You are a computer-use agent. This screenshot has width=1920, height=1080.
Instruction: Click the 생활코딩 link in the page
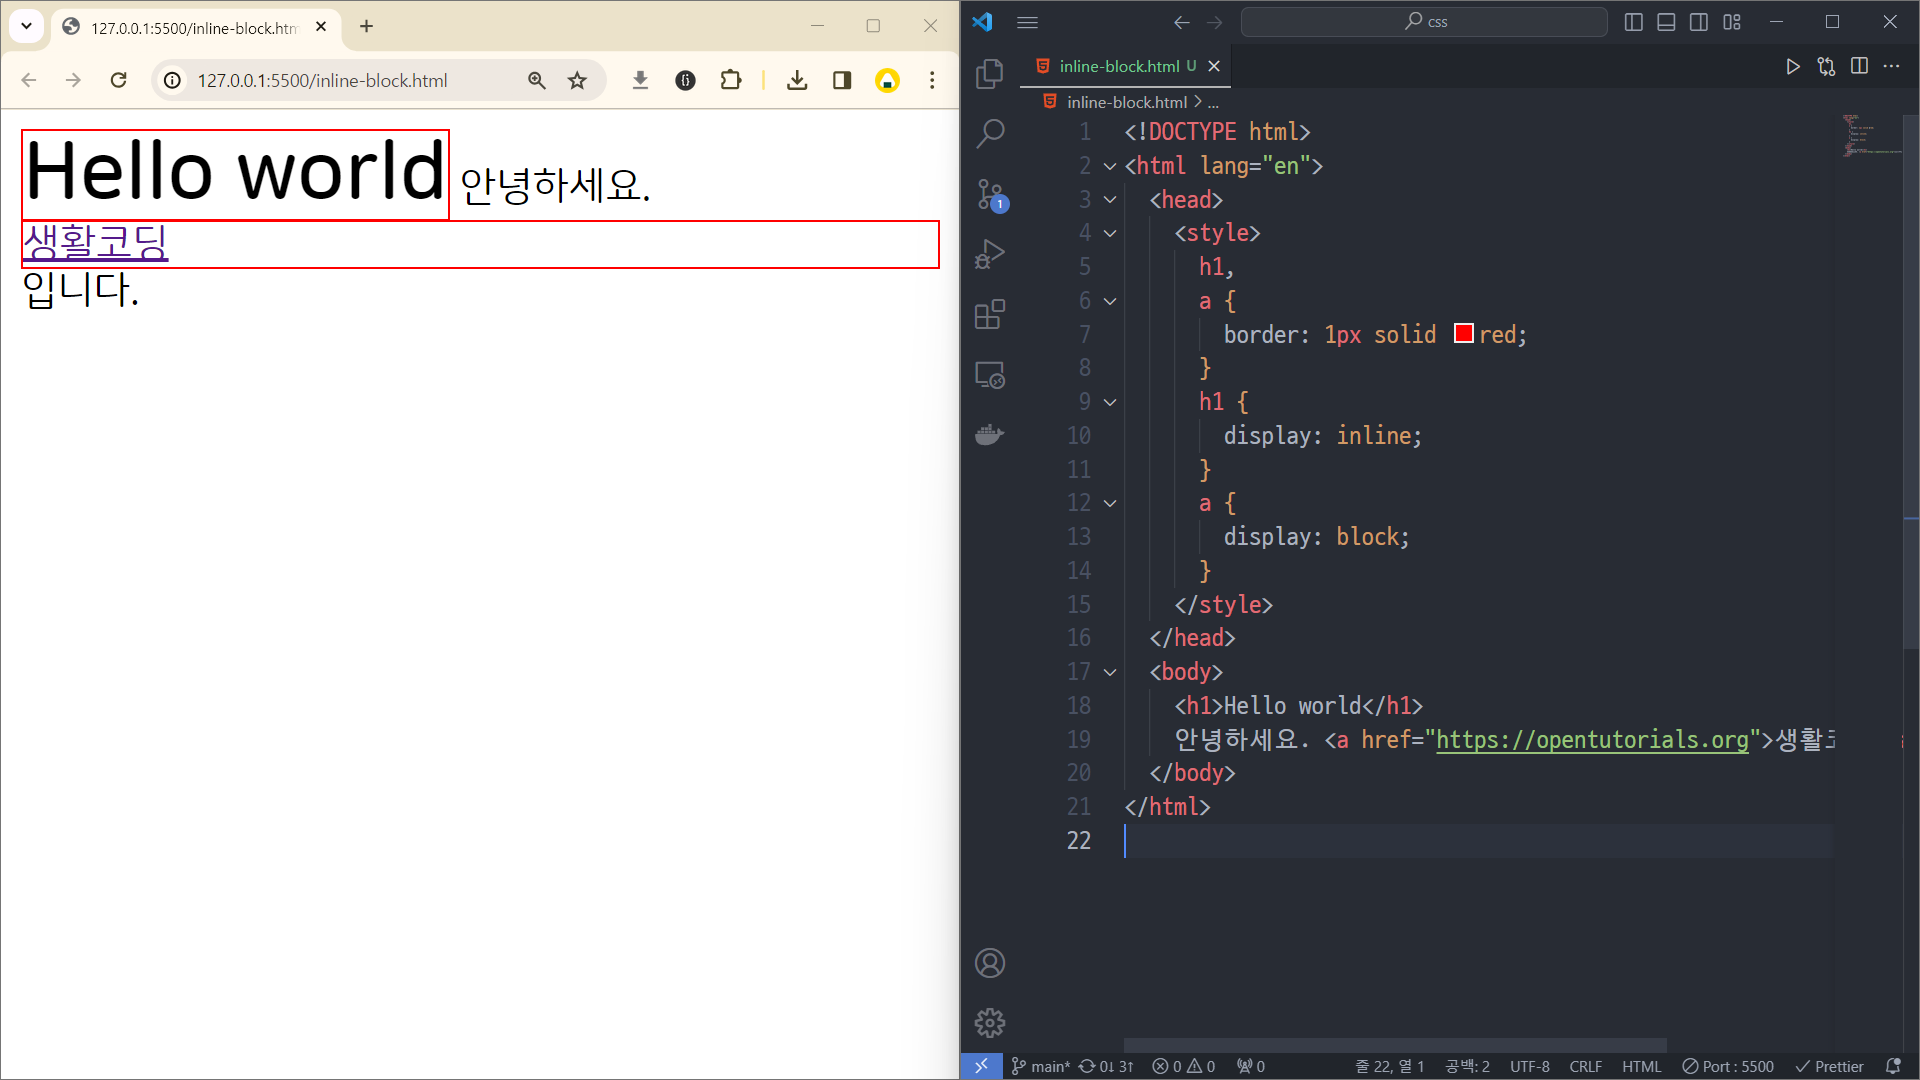point(96,241)
